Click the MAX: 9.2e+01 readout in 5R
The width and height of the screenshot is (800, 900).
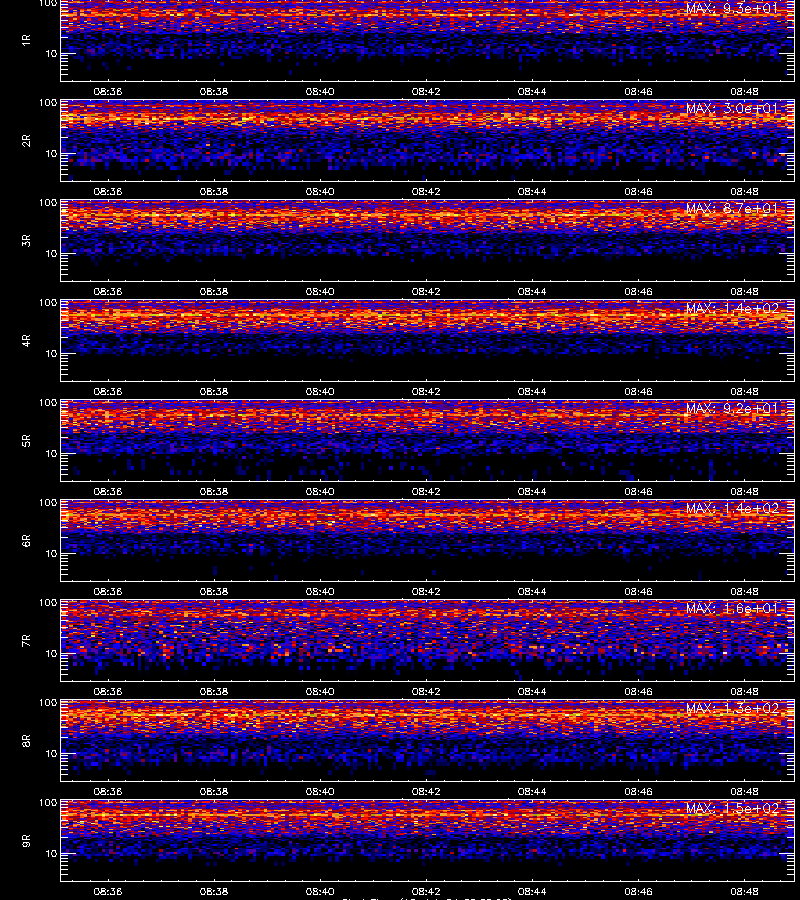click(x=732, y=408)
